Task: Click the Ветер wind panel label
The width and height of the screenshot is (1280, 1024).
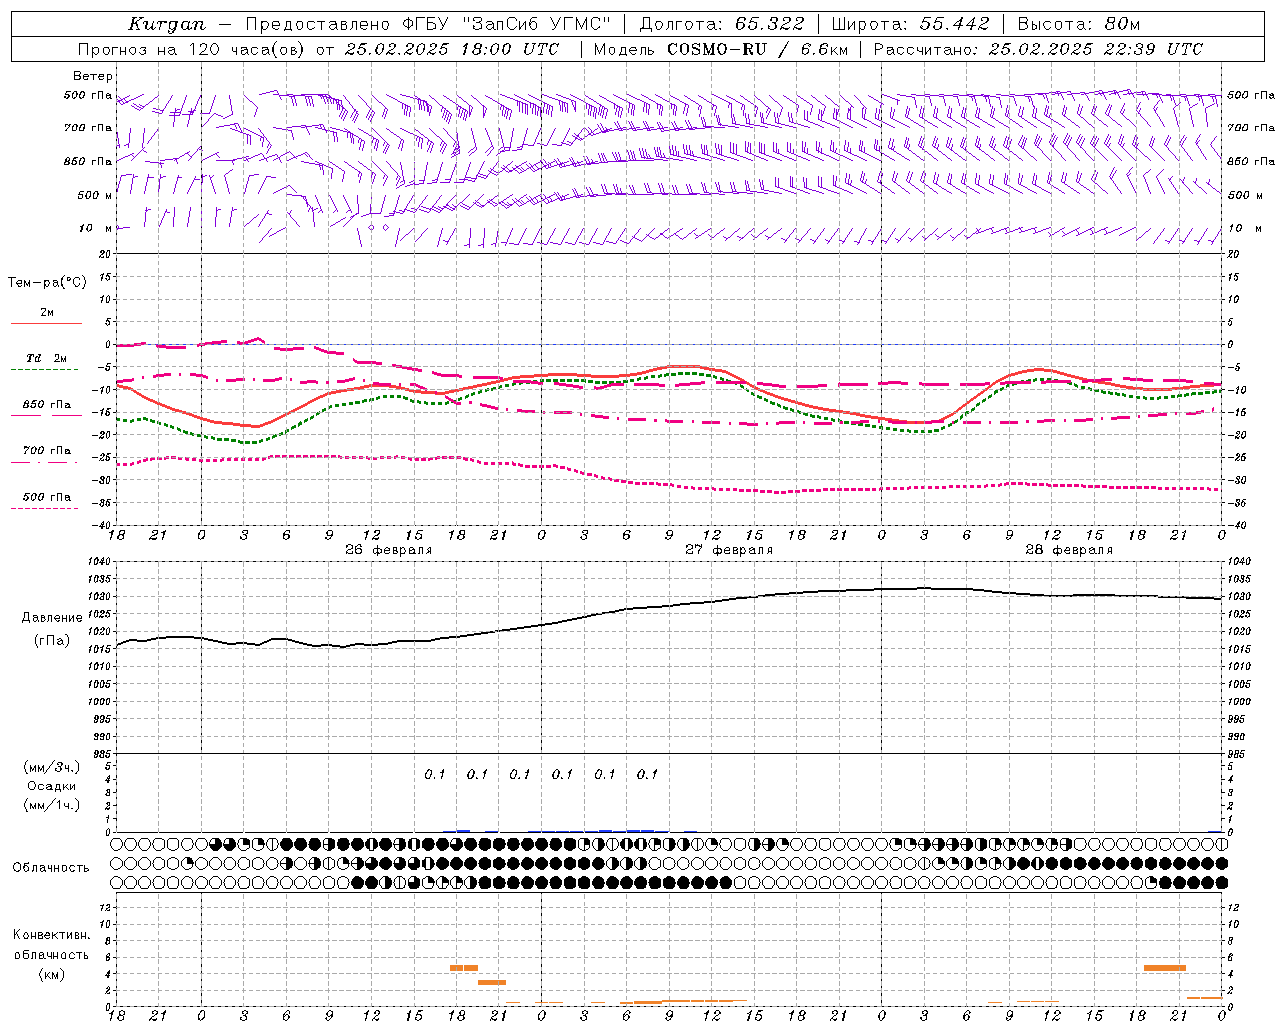Action: tap(92, 76)
